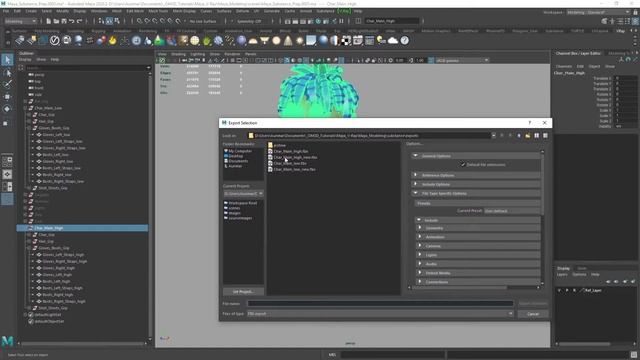This screenshot has width=640, height=360.
Task: Click the Cancel button in export dialog
Action: (533, 313)
